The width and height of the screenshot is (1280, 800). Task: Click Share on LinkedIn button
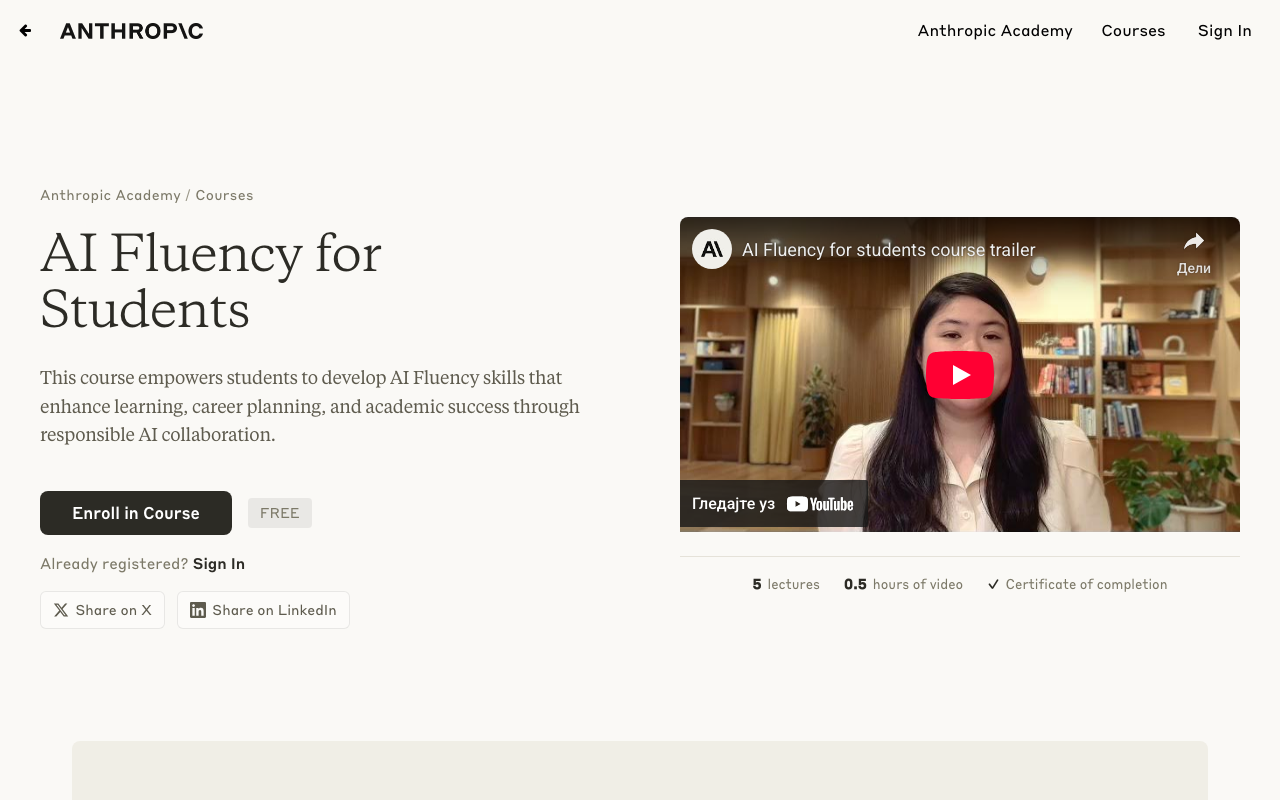pos(263,610)
